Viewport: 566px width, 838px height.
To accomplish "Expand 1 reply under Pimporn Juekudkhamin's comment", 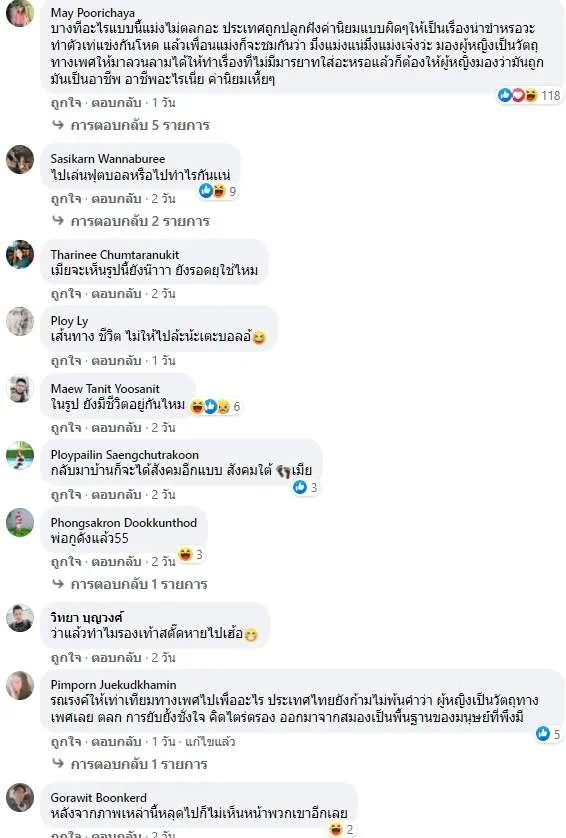I will [130, 764].
